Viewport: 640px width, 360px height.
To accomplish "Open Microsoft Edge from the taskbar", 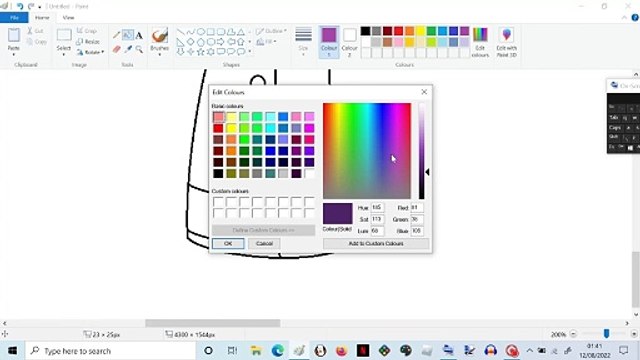I will 278,350.
